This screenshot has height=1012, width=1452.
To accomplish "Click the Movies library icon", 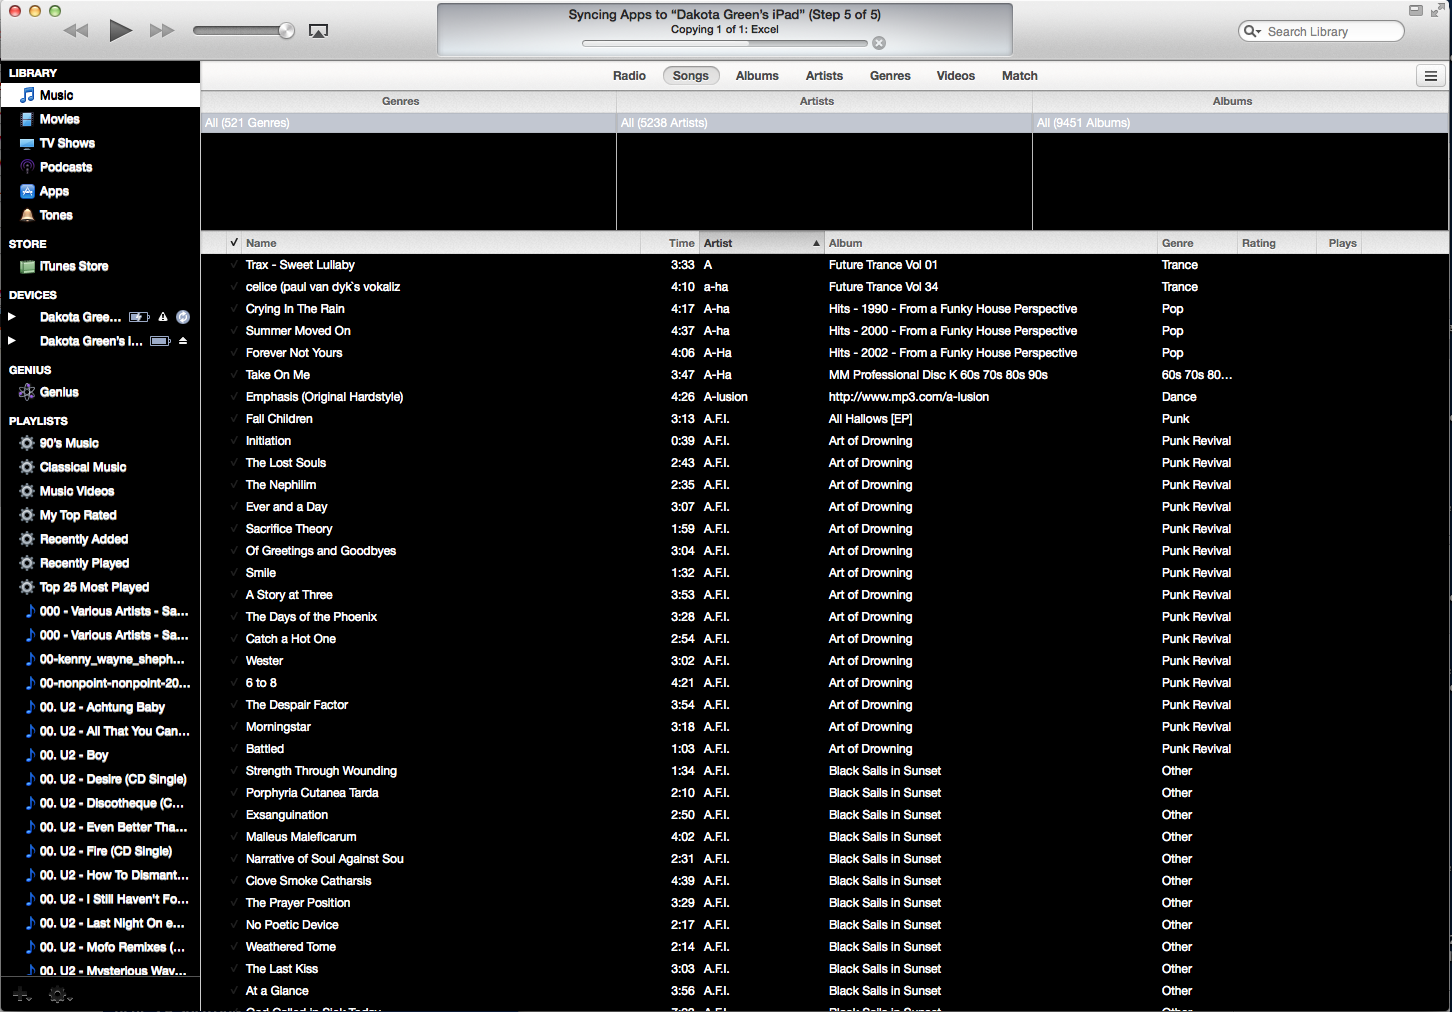I will 27,119.
